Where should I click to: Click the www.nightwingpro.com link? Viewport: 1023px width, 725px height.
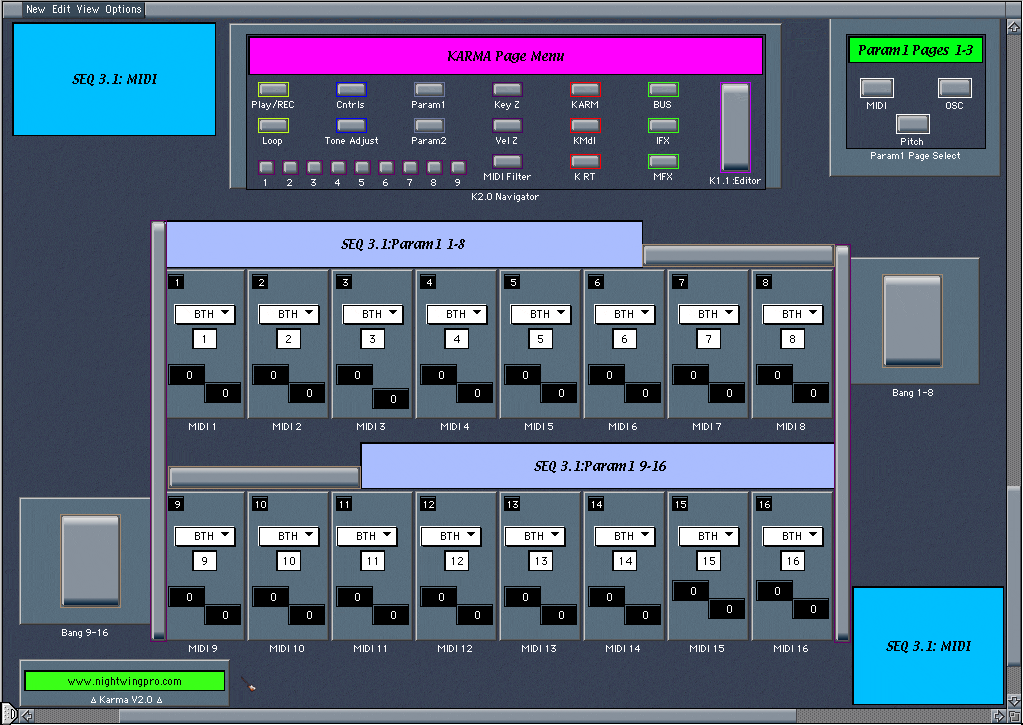(x=125, y=681)
